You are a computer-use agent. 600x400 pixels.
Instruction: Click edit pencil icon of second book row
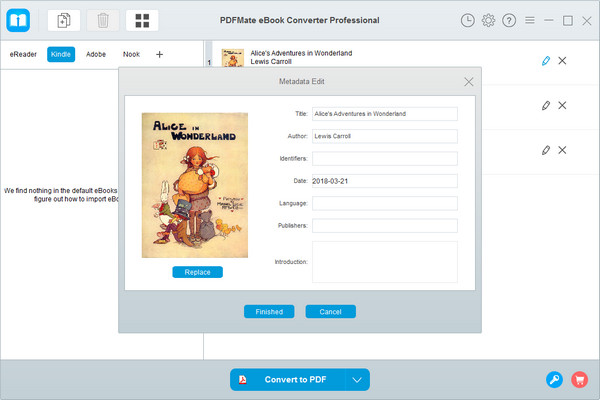546,105
